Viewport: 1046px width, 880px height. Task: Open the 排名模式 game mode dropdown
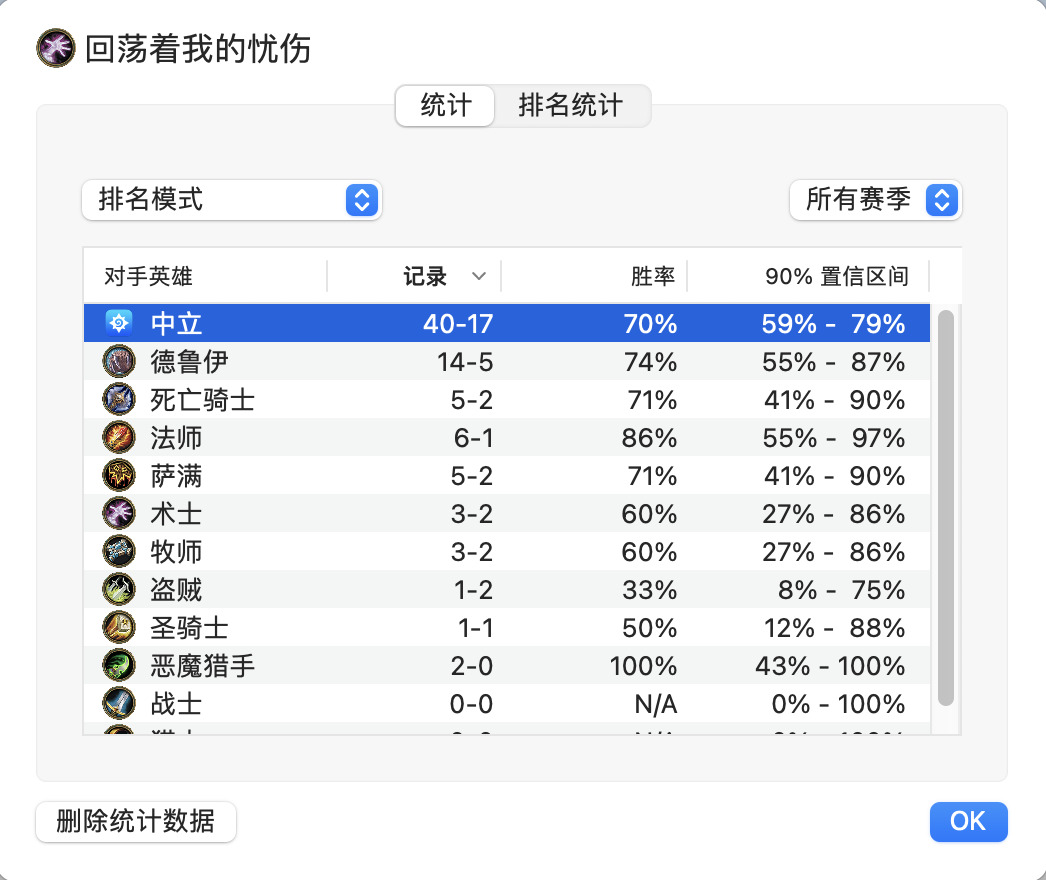(x=231, y=199)
